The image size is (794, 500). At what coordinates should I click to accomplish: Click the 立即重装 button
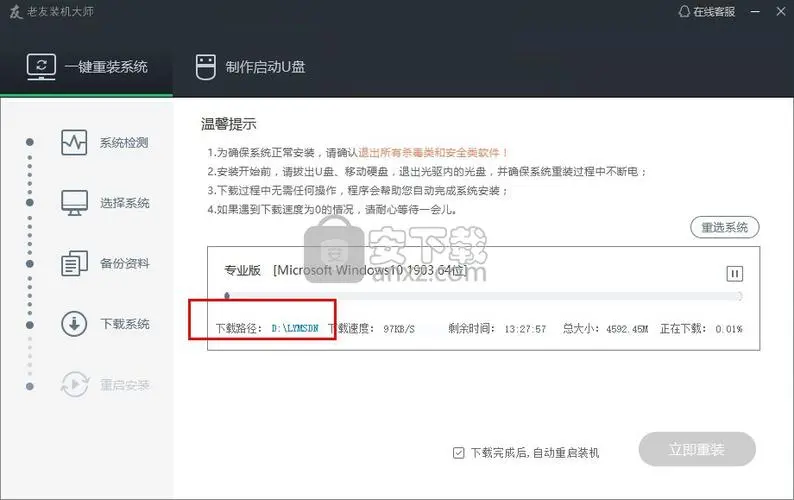pos(697,449)
